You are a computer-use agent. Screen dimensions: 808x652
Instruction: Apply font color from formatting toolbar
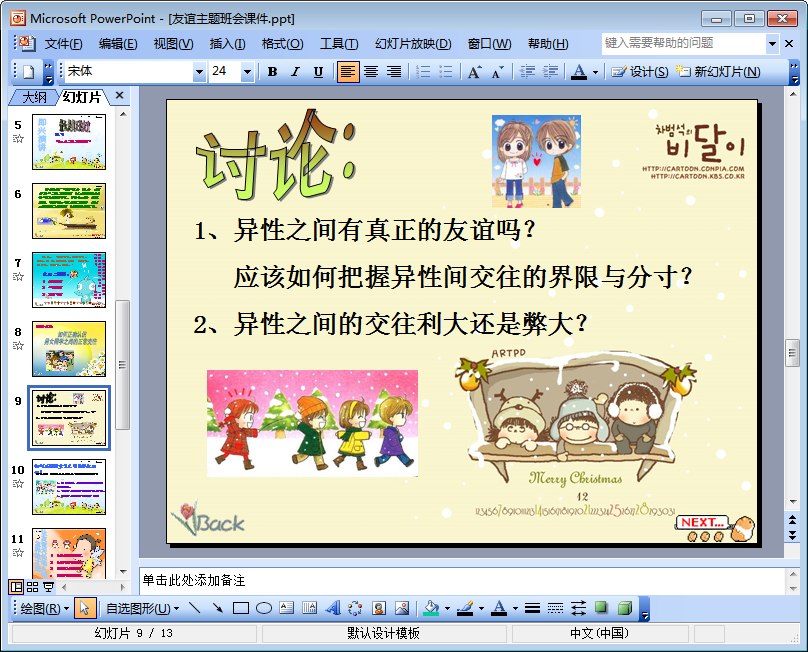(579, 72)
